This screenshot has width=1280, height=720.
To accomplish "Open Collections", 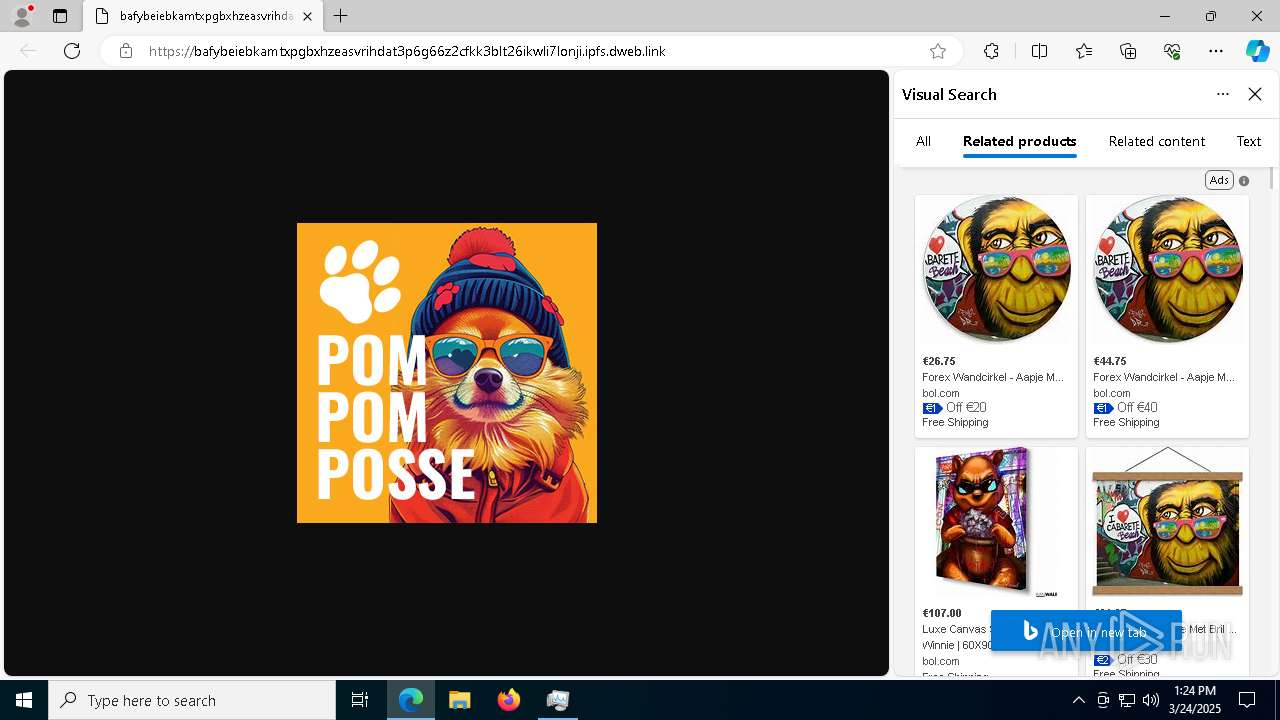I will coord(1128,51).
